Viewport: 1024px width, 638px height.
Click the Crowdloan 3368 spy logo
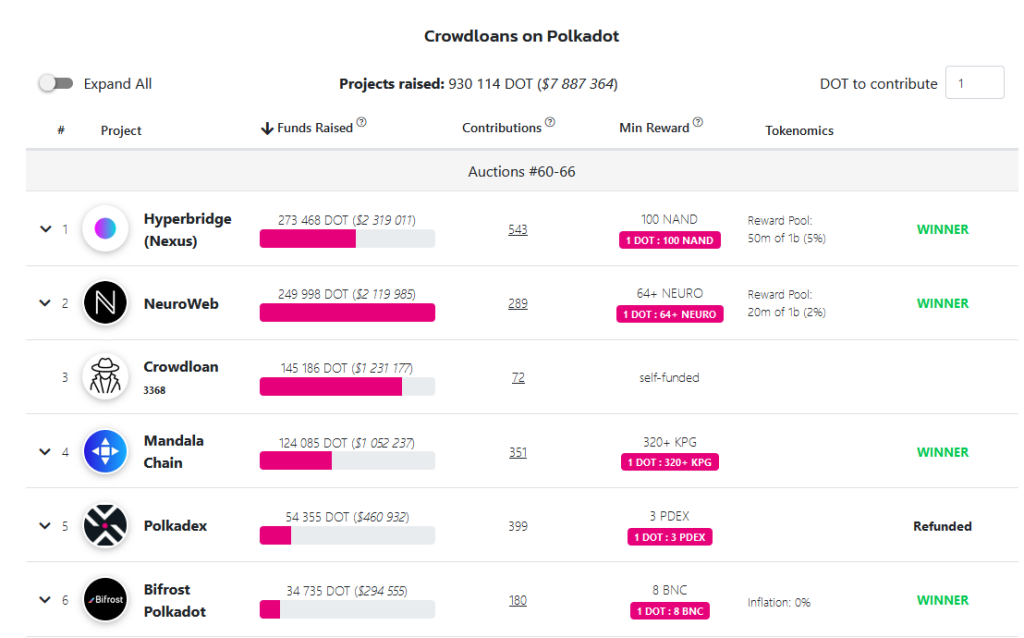click(105, 377)
